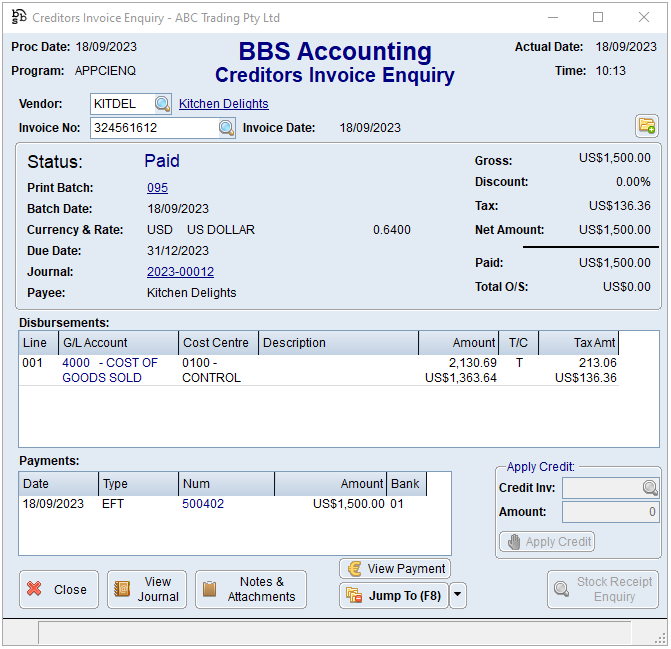Open the Kitchen Delights vendor link

[x=223, y=104]
